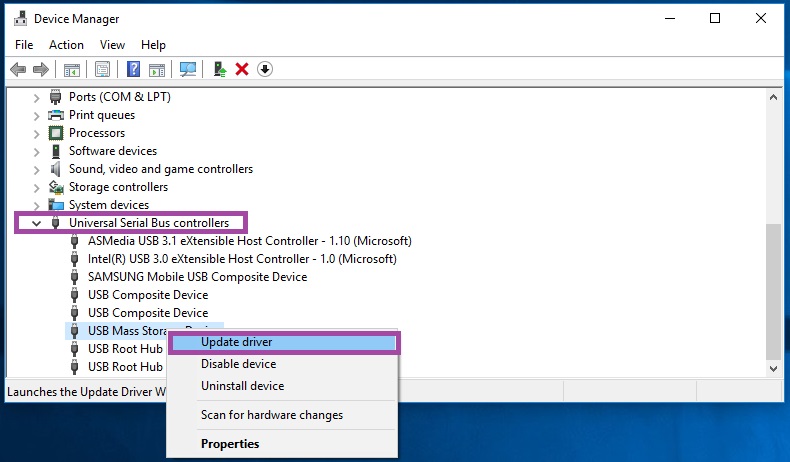
Task: Collapse Universal Serial Bus controllers node
Action: point(36,223)
